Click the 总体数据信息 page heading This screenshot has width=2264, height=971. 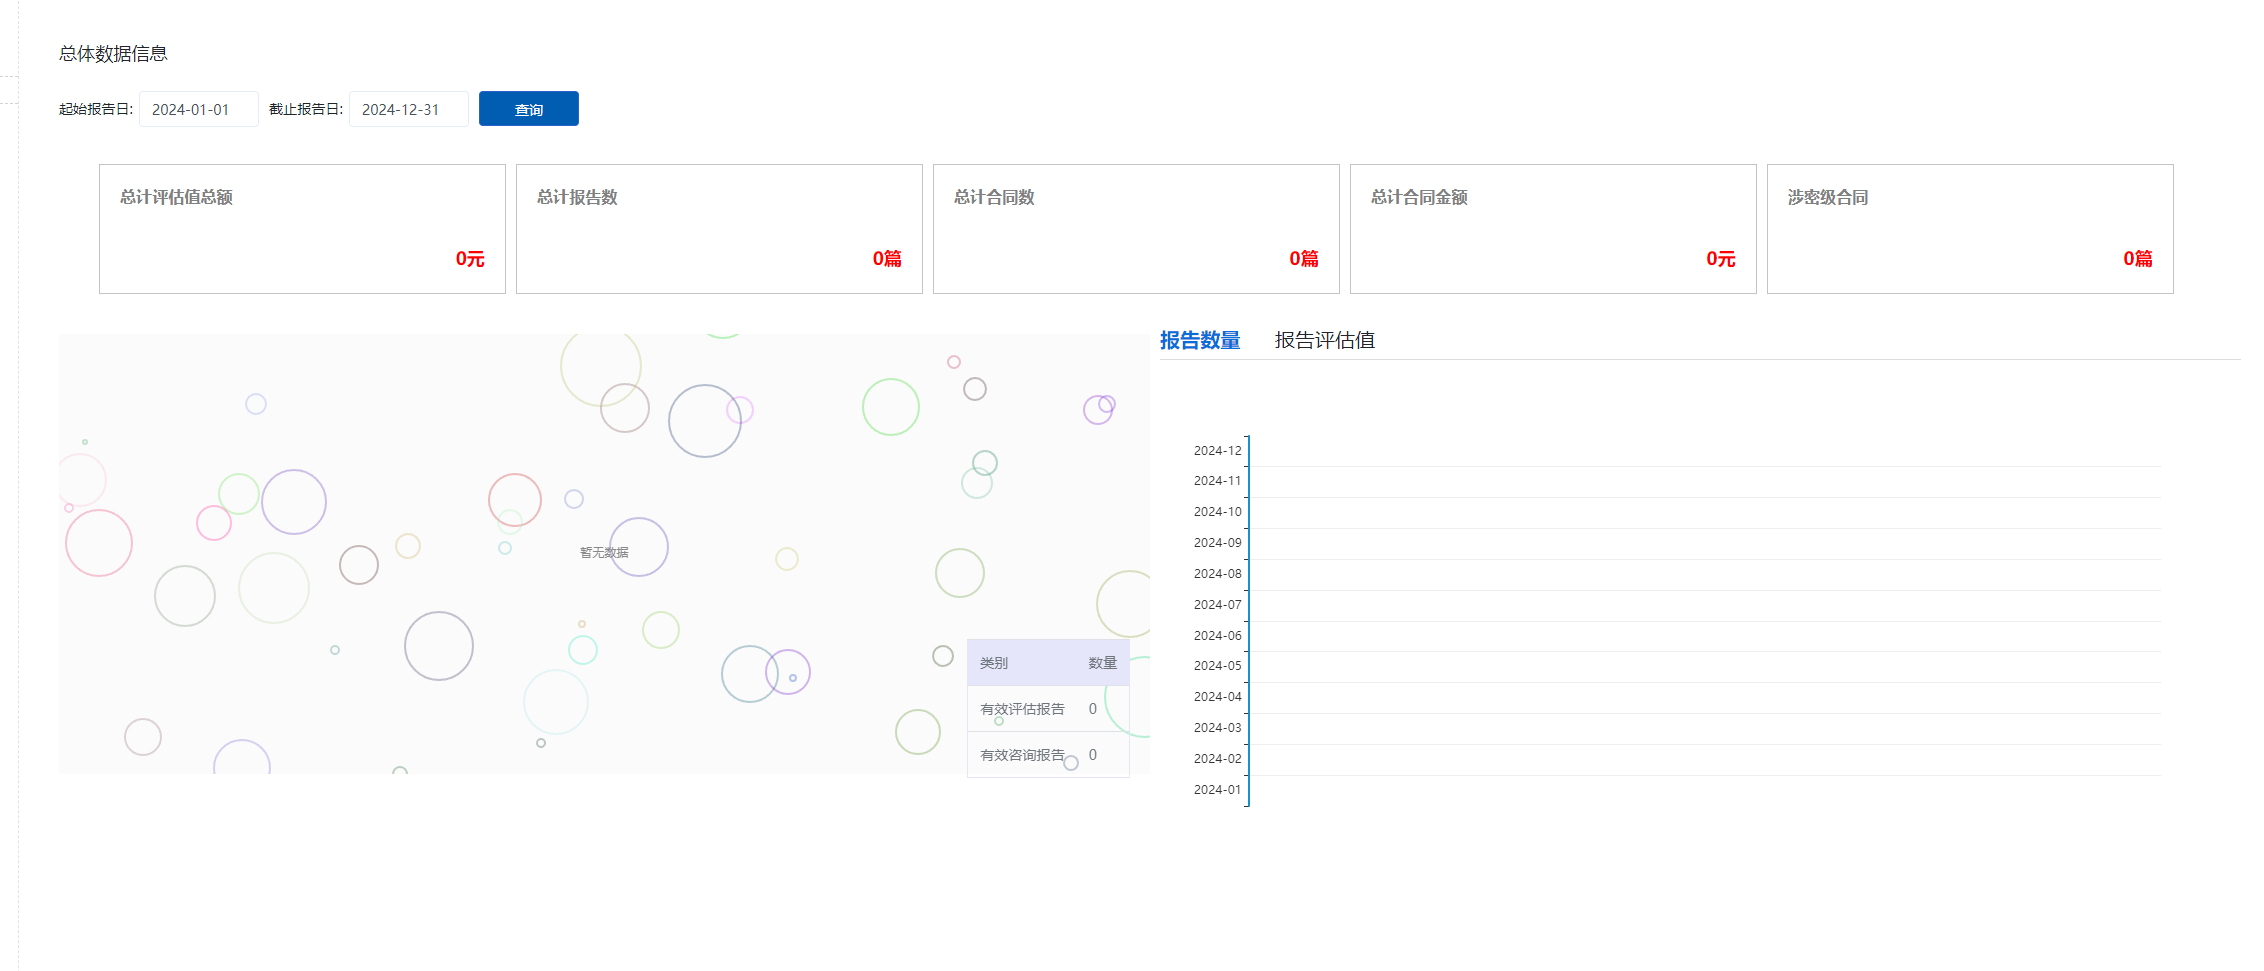pyautogui.click(x=113, y=54)
